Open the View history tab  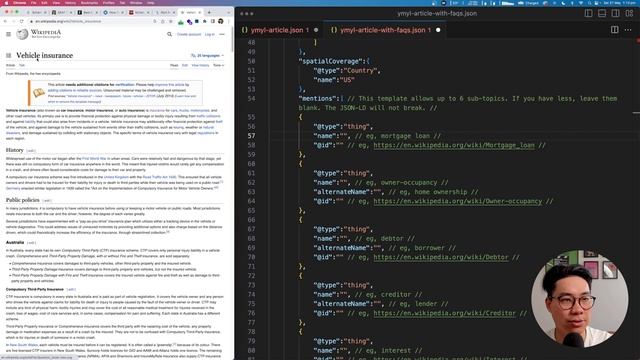coord(200,65)
